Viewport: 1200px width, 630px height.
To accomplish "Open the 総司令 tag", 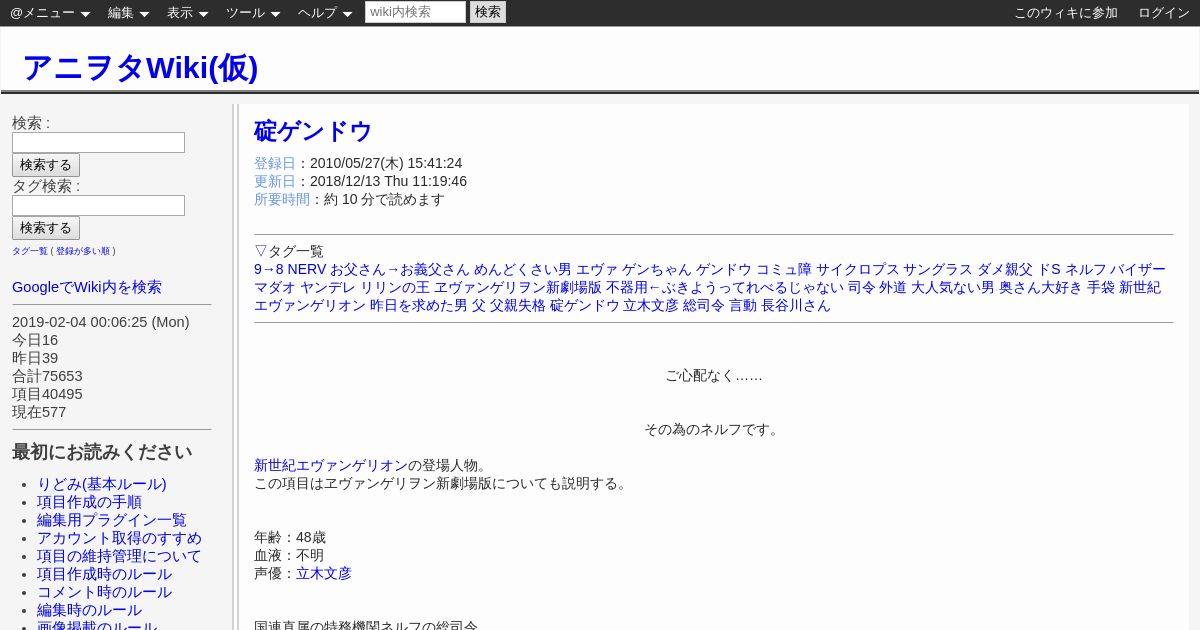I will pos(704,305).
